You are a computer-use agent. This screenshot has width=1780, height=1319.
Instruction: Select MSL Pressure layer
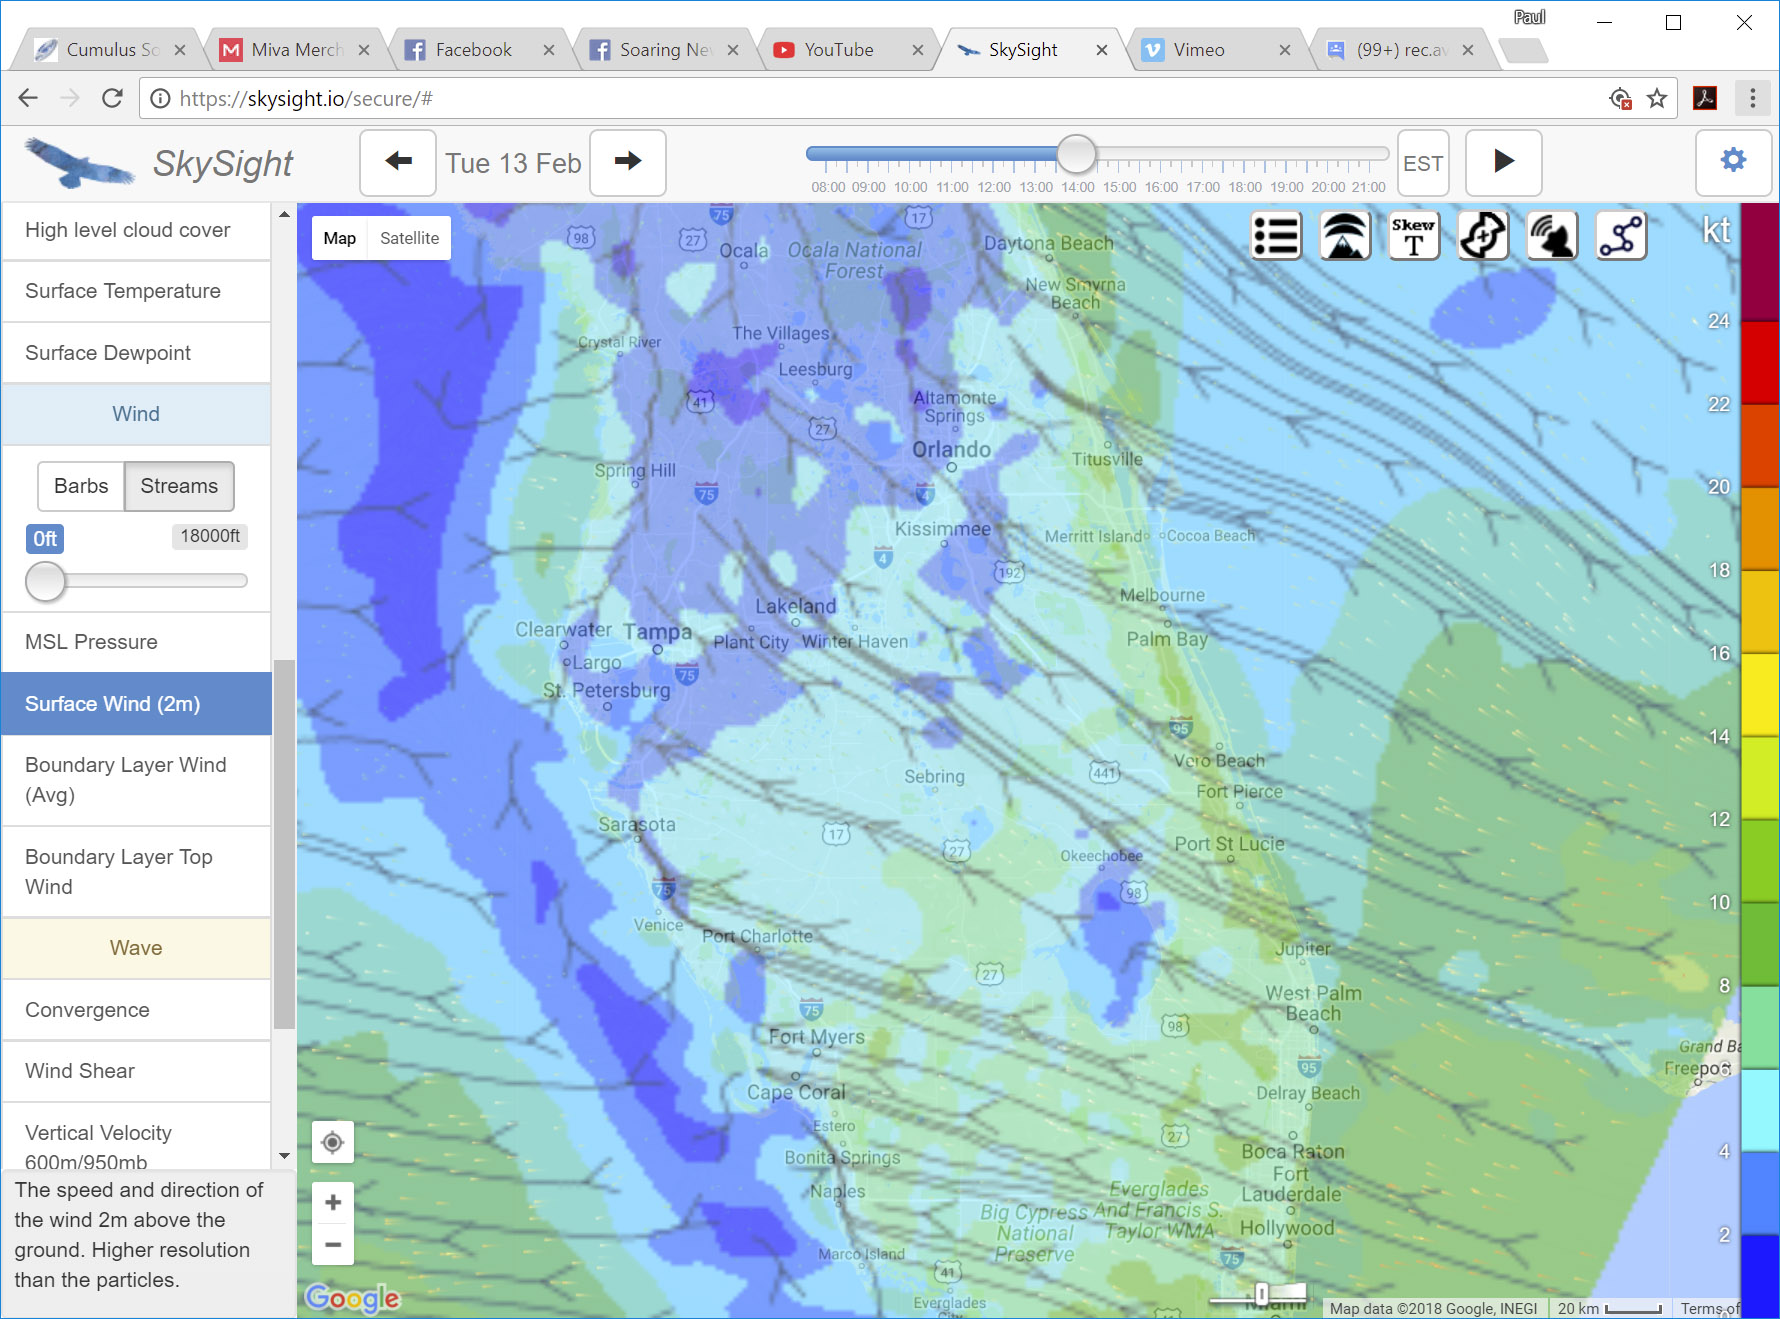click(x=136, y=642)
